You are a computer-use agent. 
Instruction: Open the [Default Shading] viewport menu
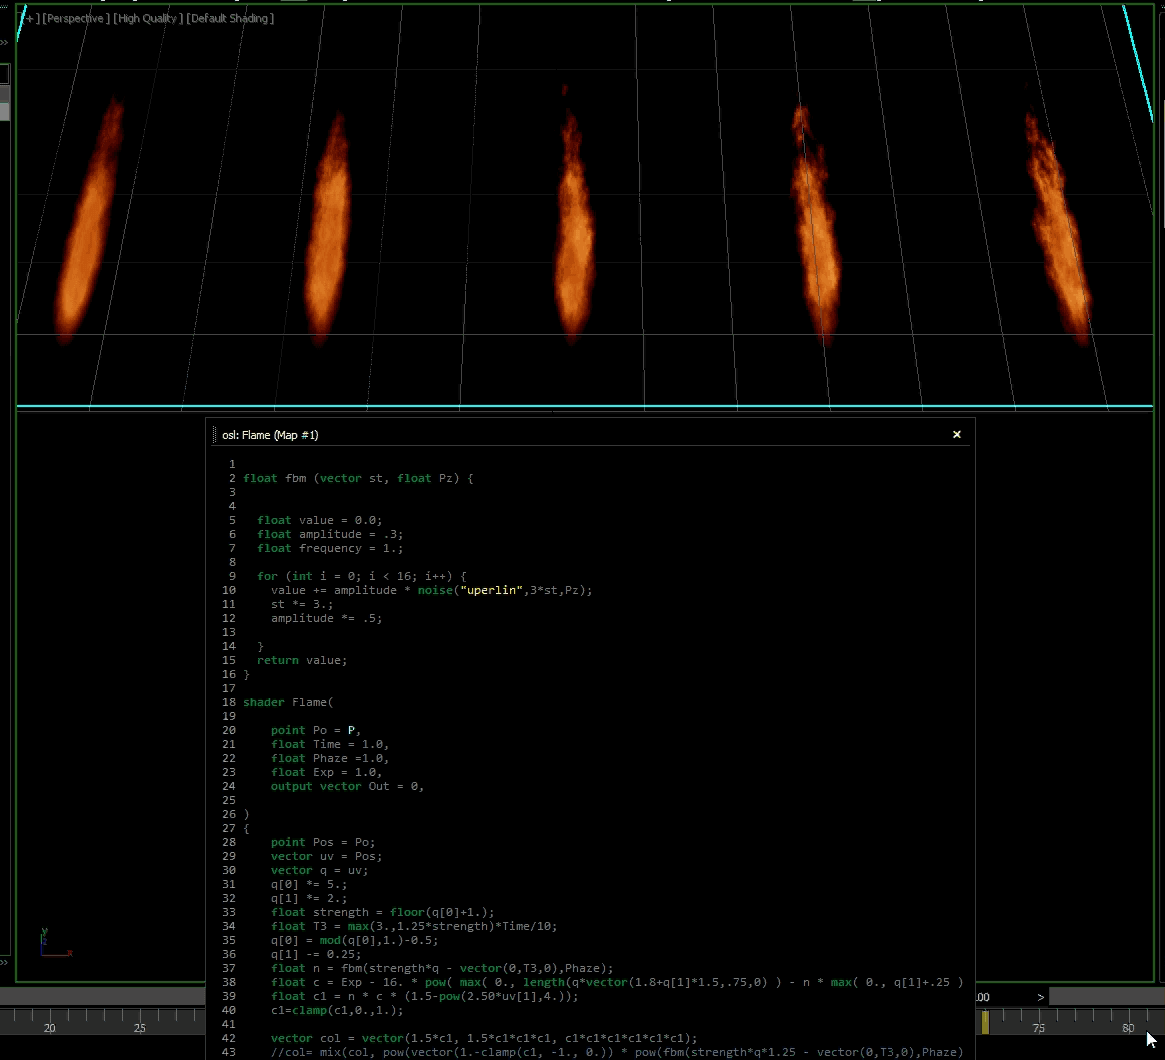(232, 18)
